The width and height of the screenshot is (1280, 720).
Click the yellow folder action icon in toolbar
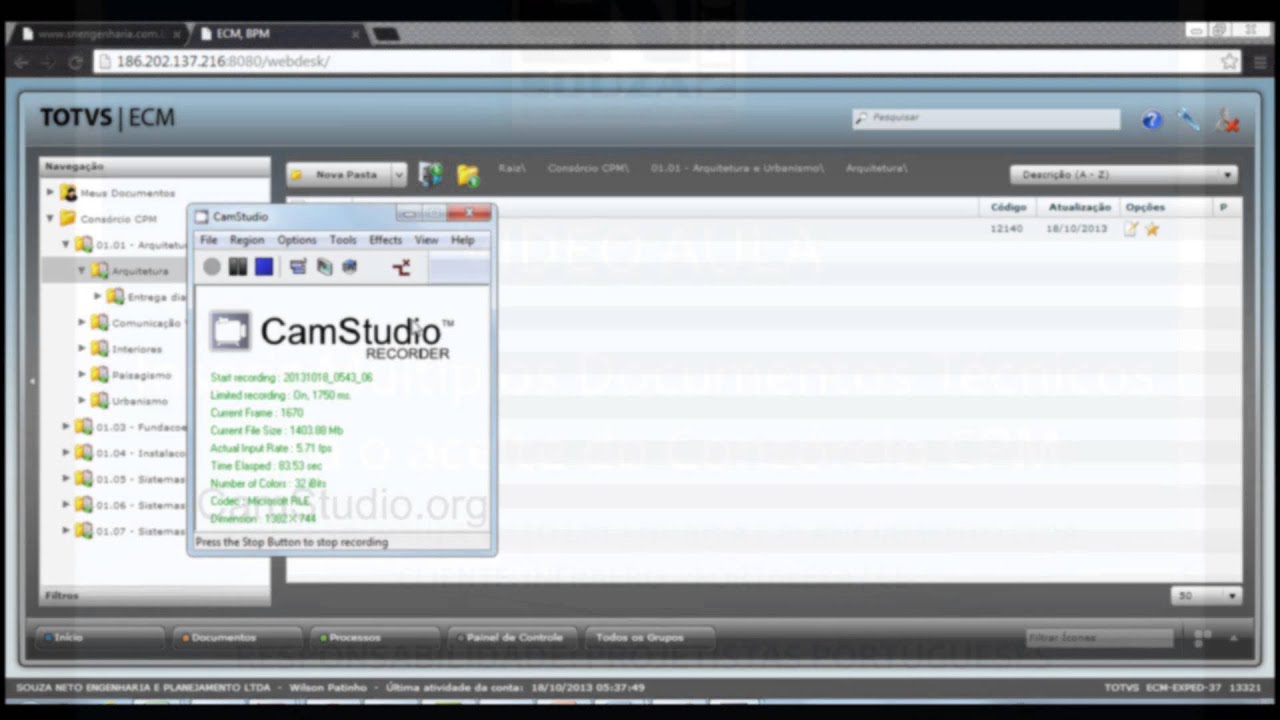point(468,175)
